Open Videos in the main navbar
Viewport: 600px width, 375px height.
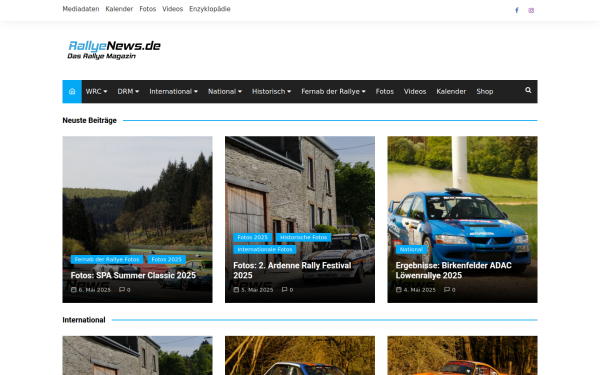(415, 91)
